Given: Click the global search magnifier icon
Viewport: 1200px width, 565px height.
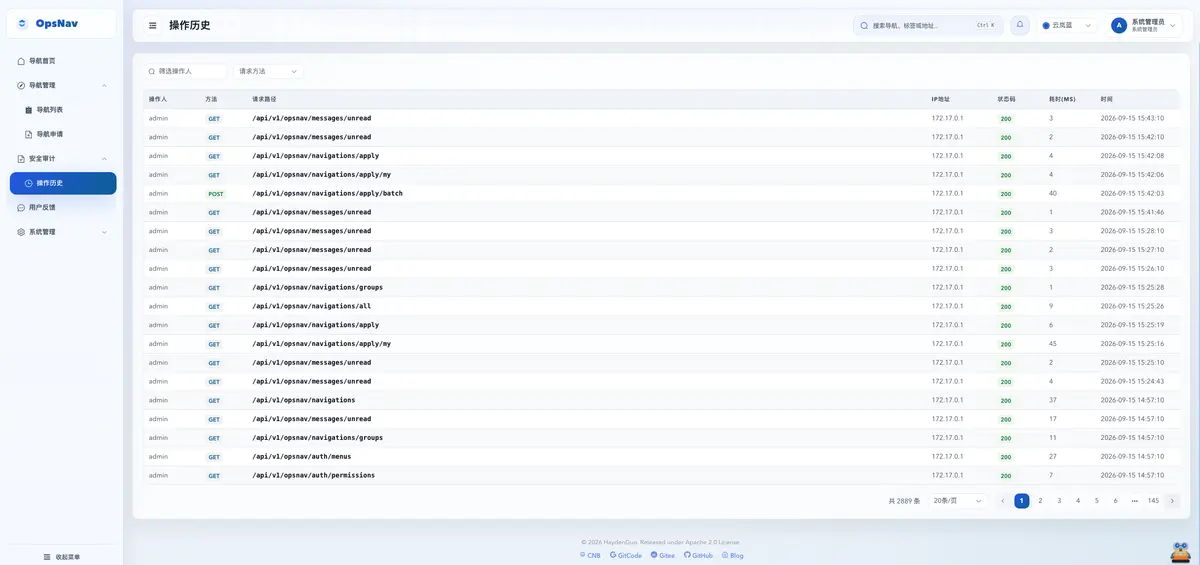Looking at the screenshot, I should [866, 25].
